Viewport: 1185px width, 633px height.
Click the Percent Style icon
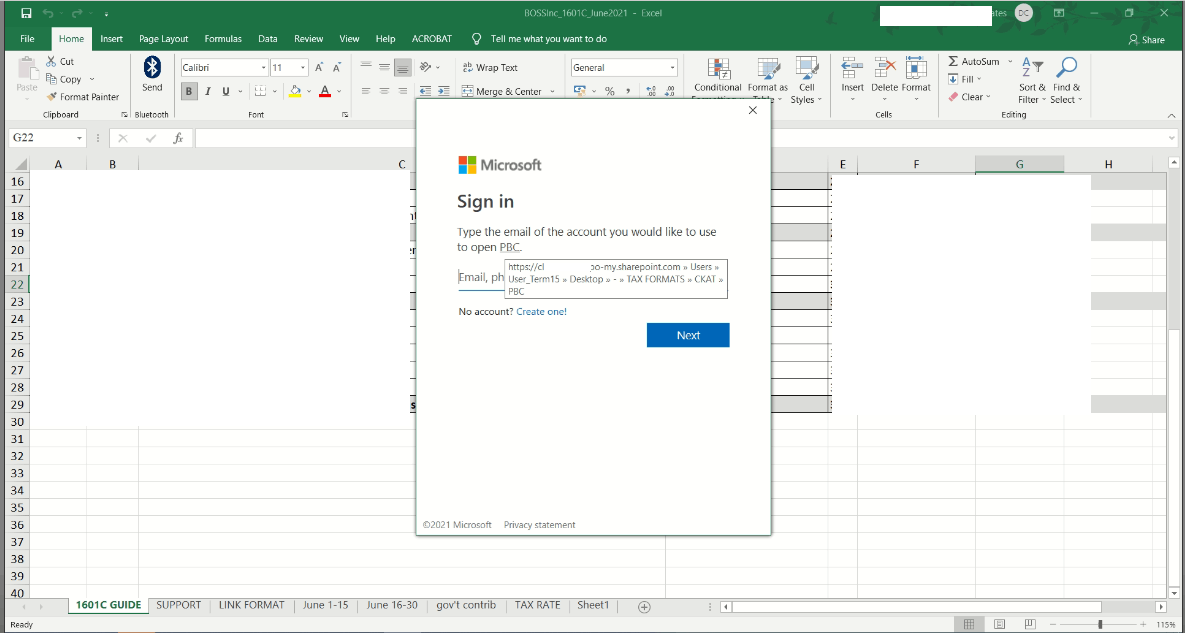click(609, 91)
